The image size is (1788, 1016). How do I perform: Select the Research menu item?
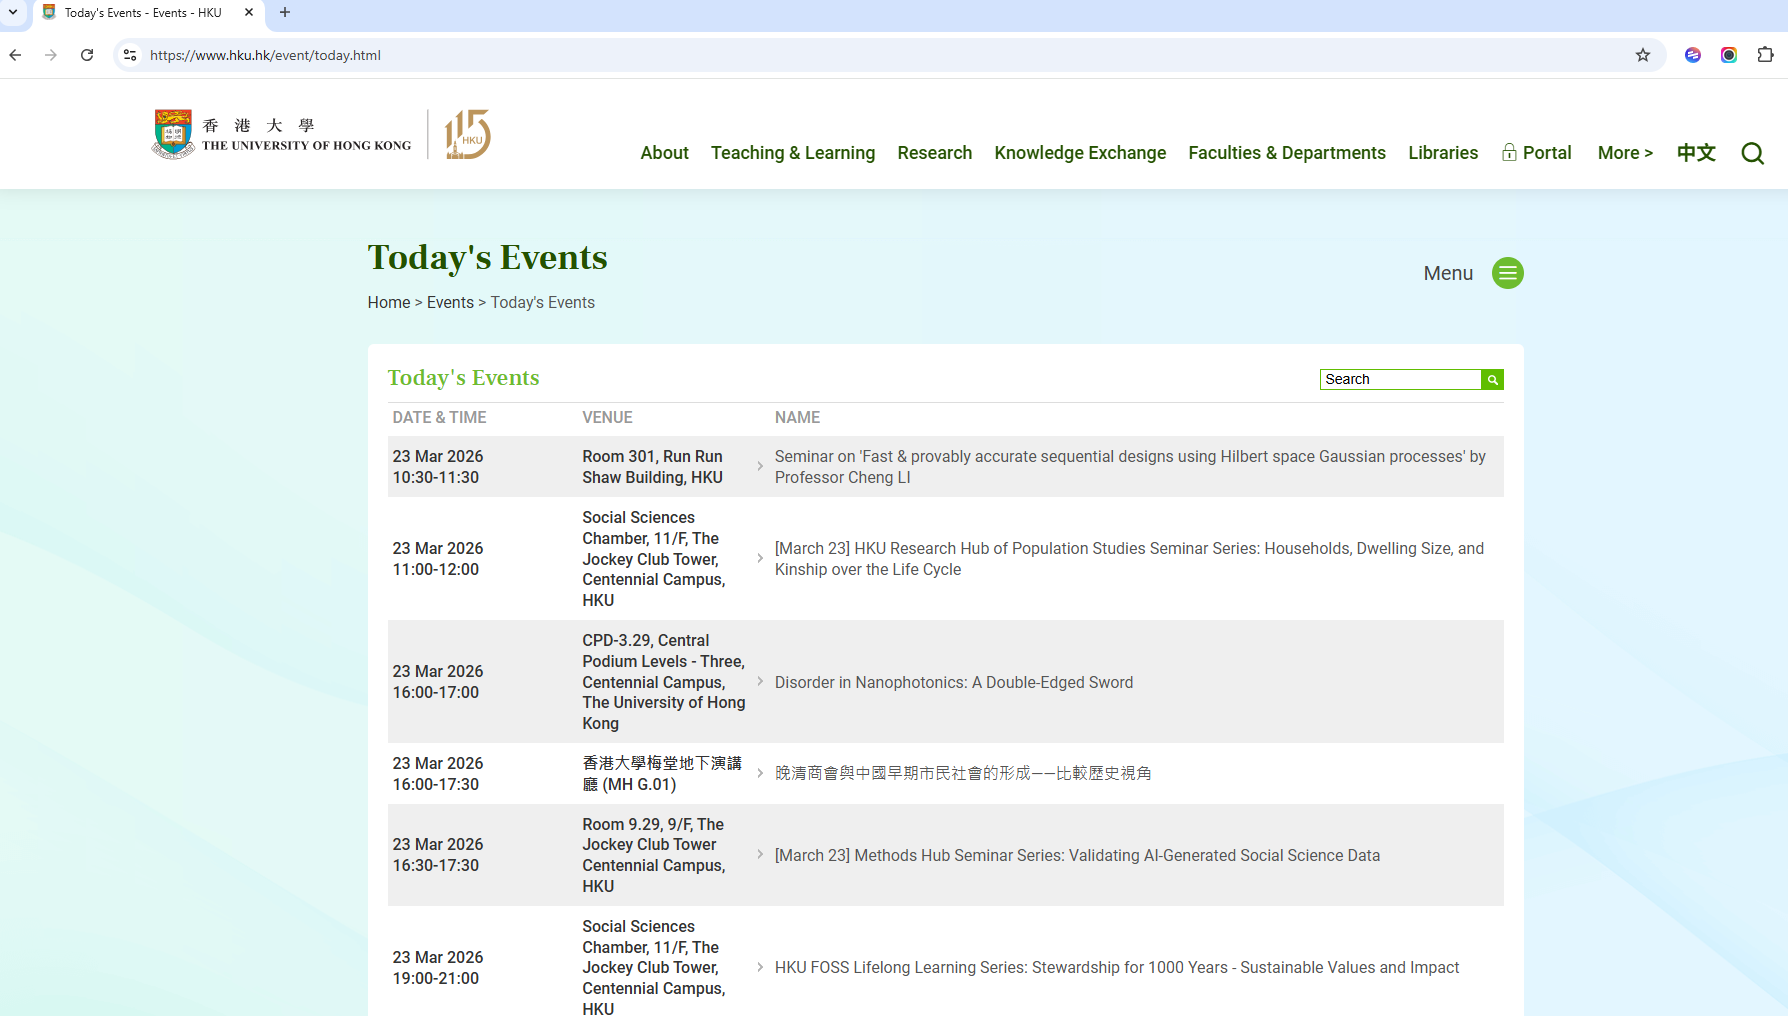coord(934,153)
